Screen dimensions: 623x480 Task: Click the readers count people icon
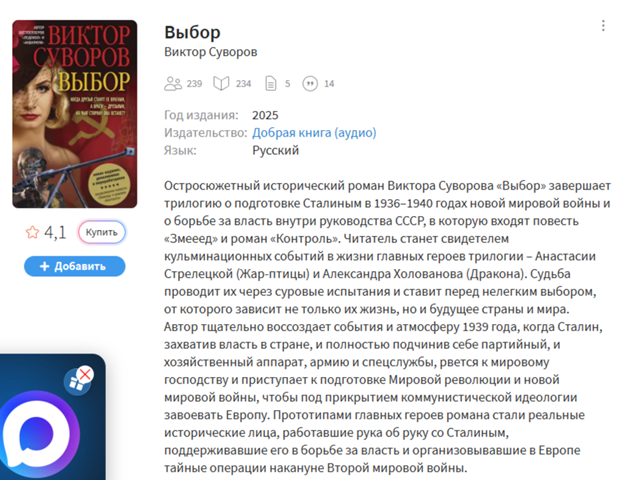pos(173,83)
